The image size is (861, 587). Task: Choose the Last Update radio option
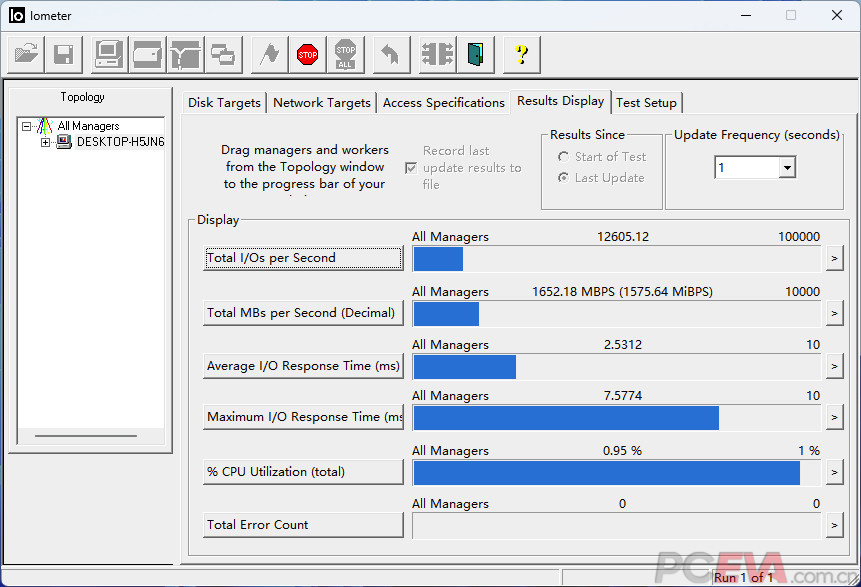564,178
